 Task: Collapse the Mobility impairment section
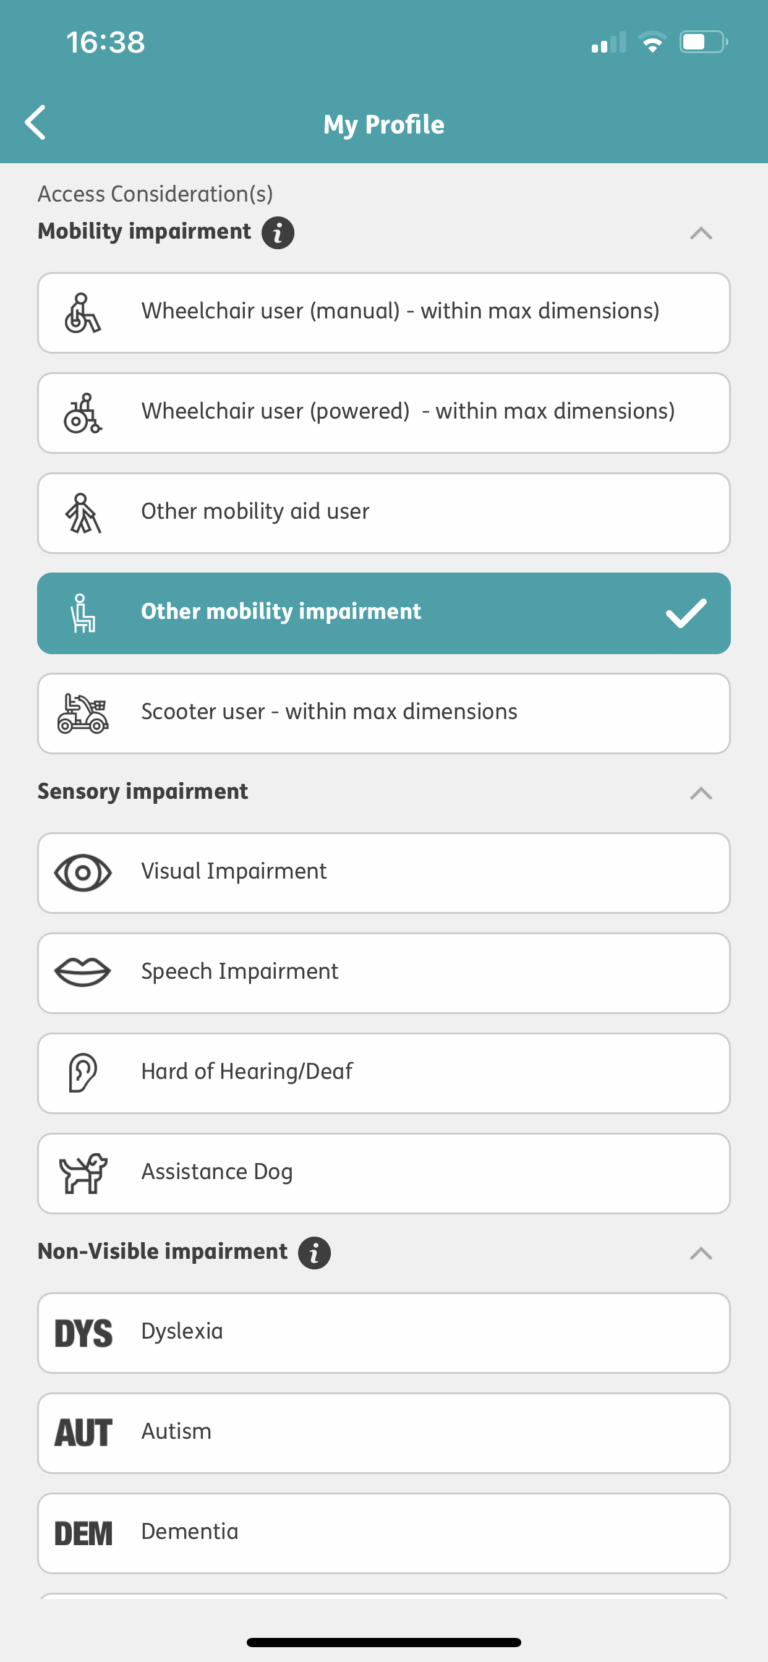point(701,232)
